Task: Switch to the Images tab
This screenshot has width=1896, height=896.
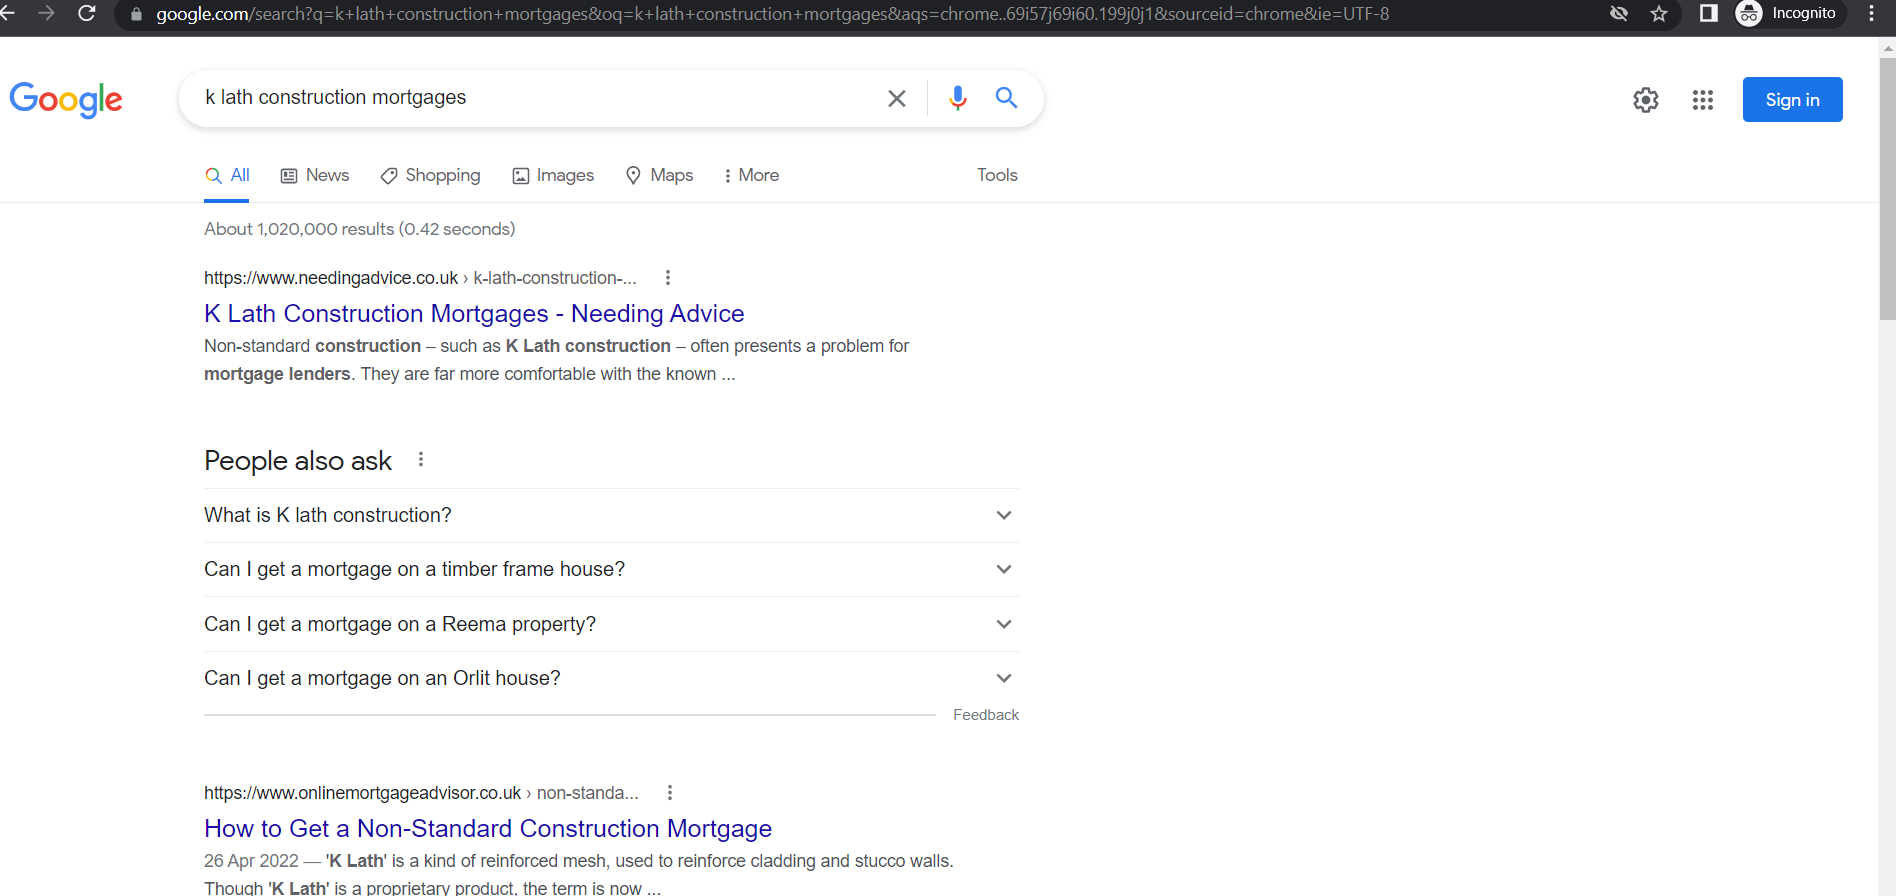Action: point(553,175)
